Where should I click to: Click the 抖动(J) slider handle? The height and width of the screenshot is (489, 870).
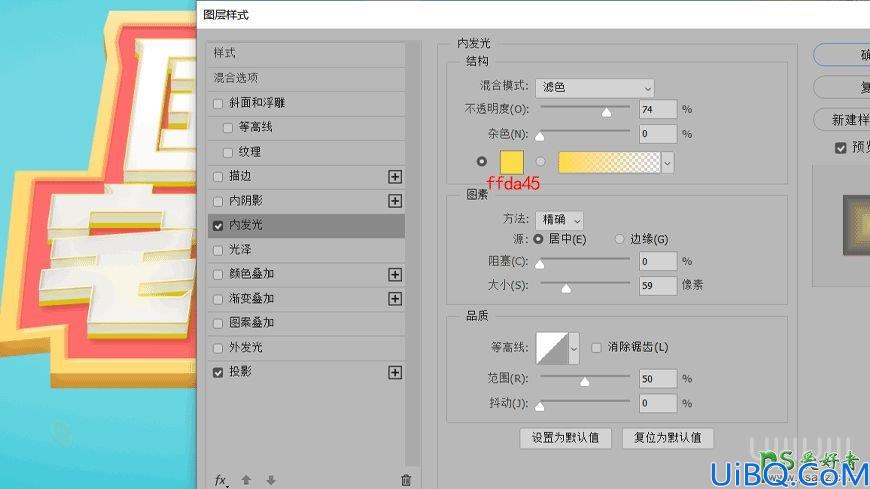(x=540, y=406)
